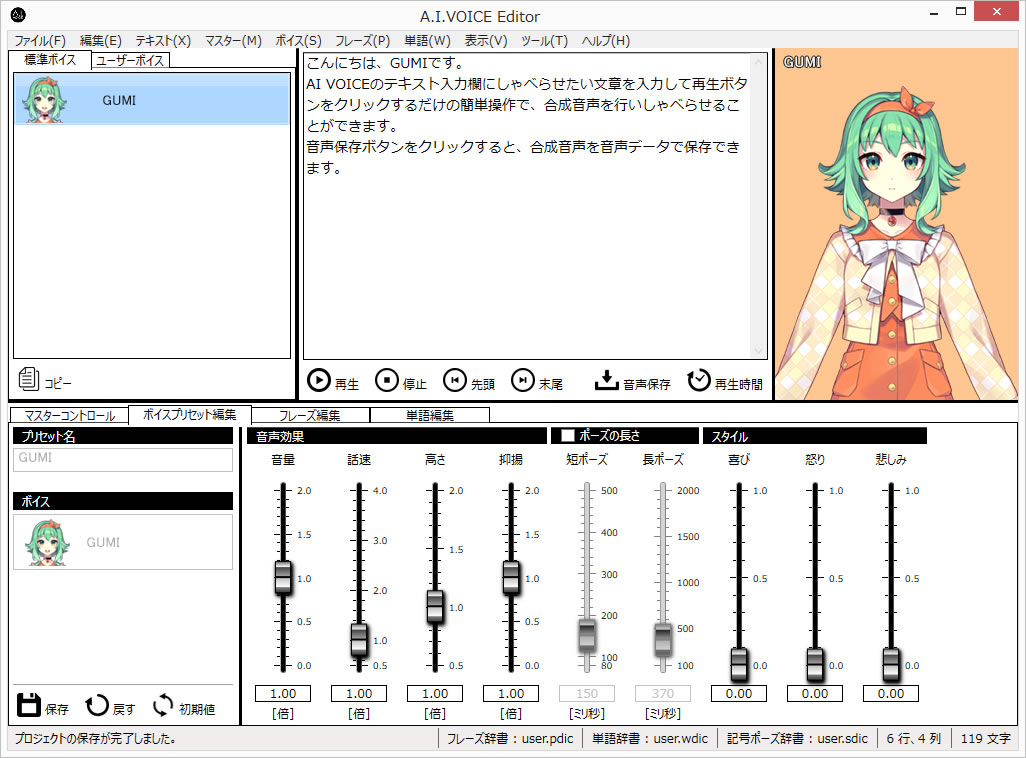1026x758 pixels.
Task: Click the 初期値 reset icon
Action: coord(163,705)
